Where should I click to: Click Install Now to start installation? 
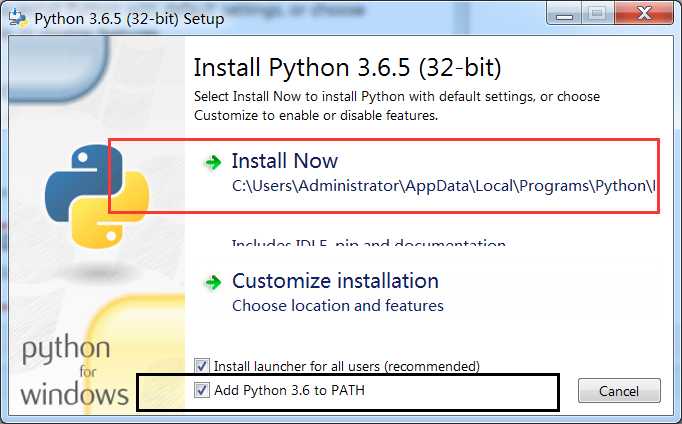pyautogui.click(x=284, y=161)
